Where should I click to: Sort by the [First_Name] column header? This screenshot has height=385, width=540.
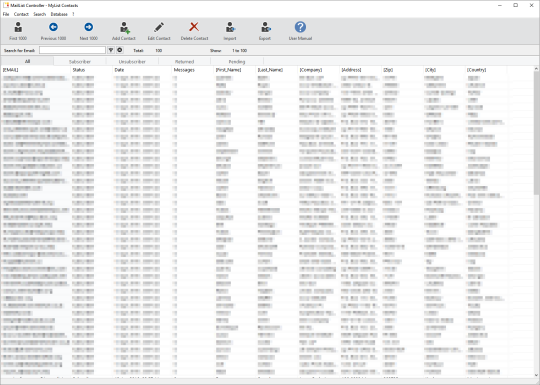coord(235,70)
